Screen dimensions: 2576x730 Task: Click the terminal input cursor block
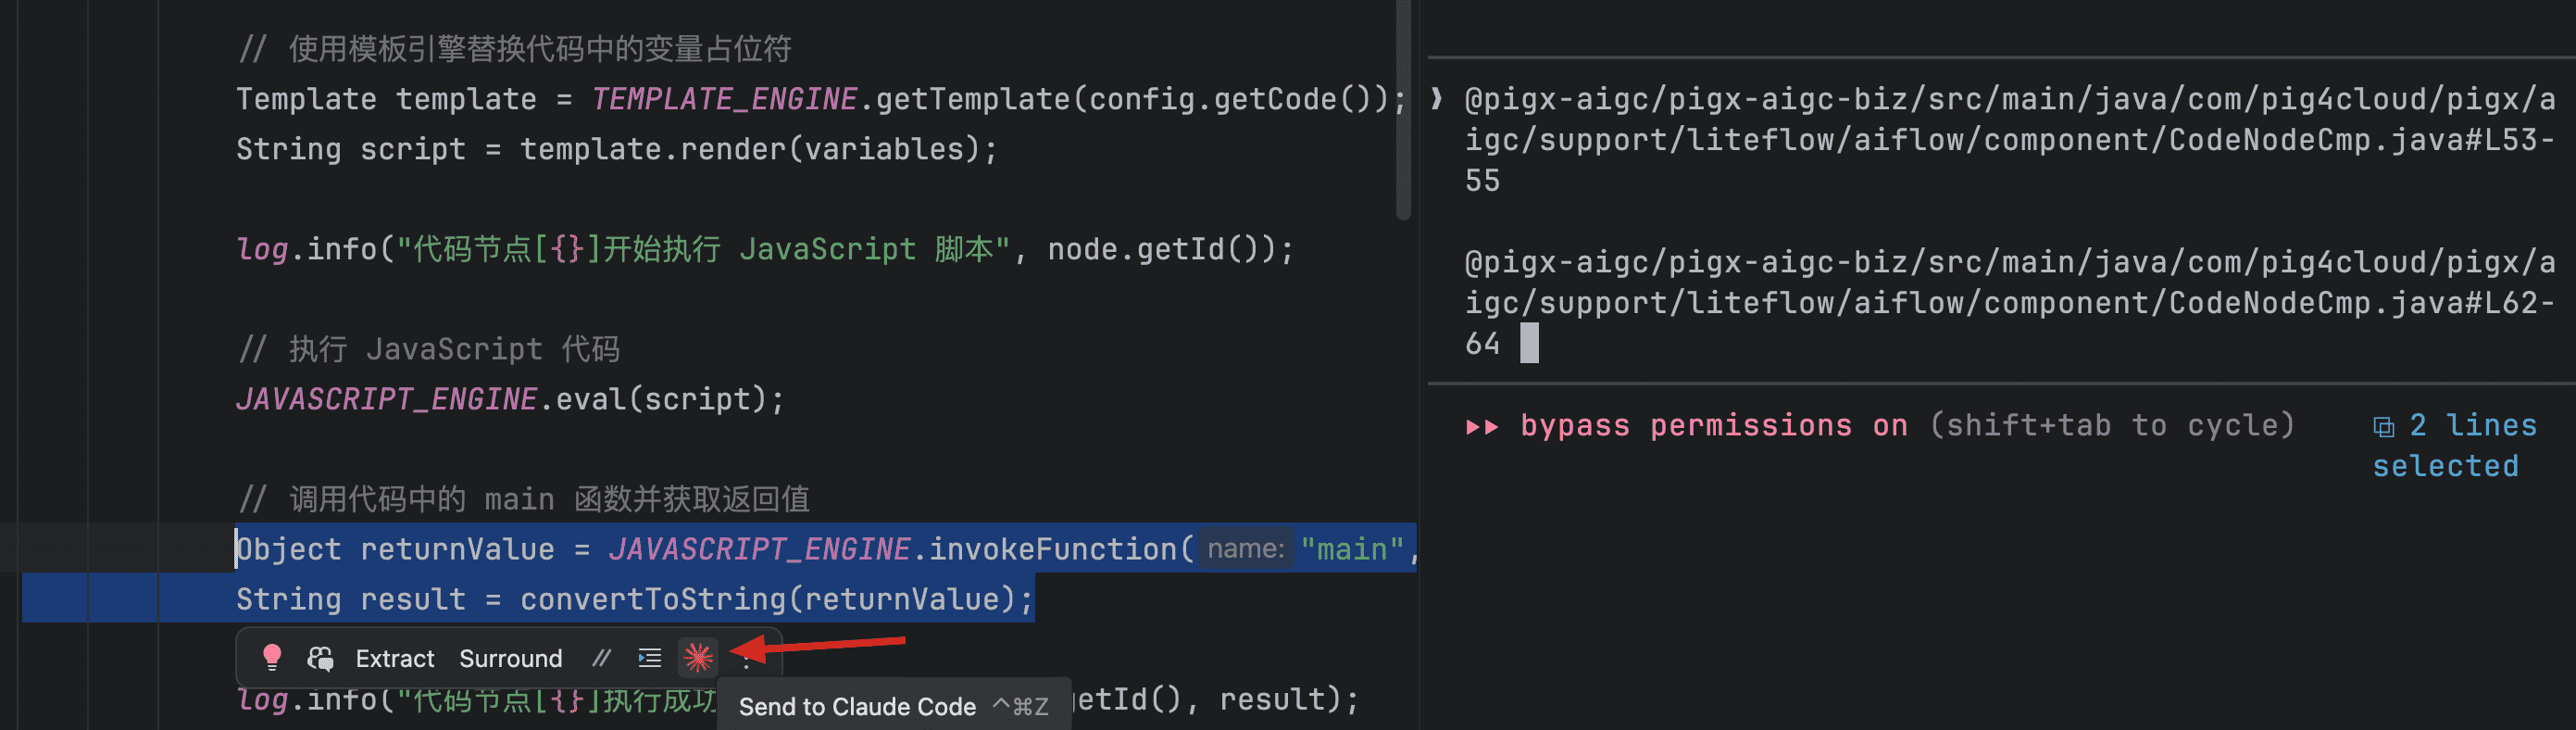tap(1529, 343)
